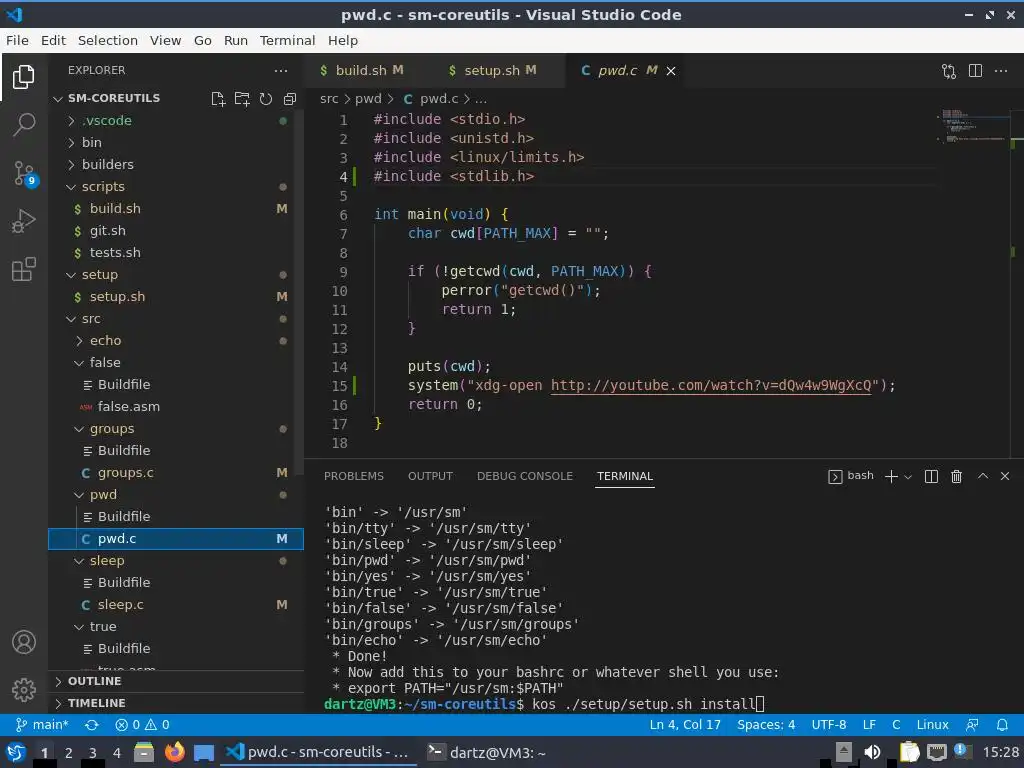Switch to the PROBLEMS panel tab
1024x768 pixels.
(x=354, y=476)
